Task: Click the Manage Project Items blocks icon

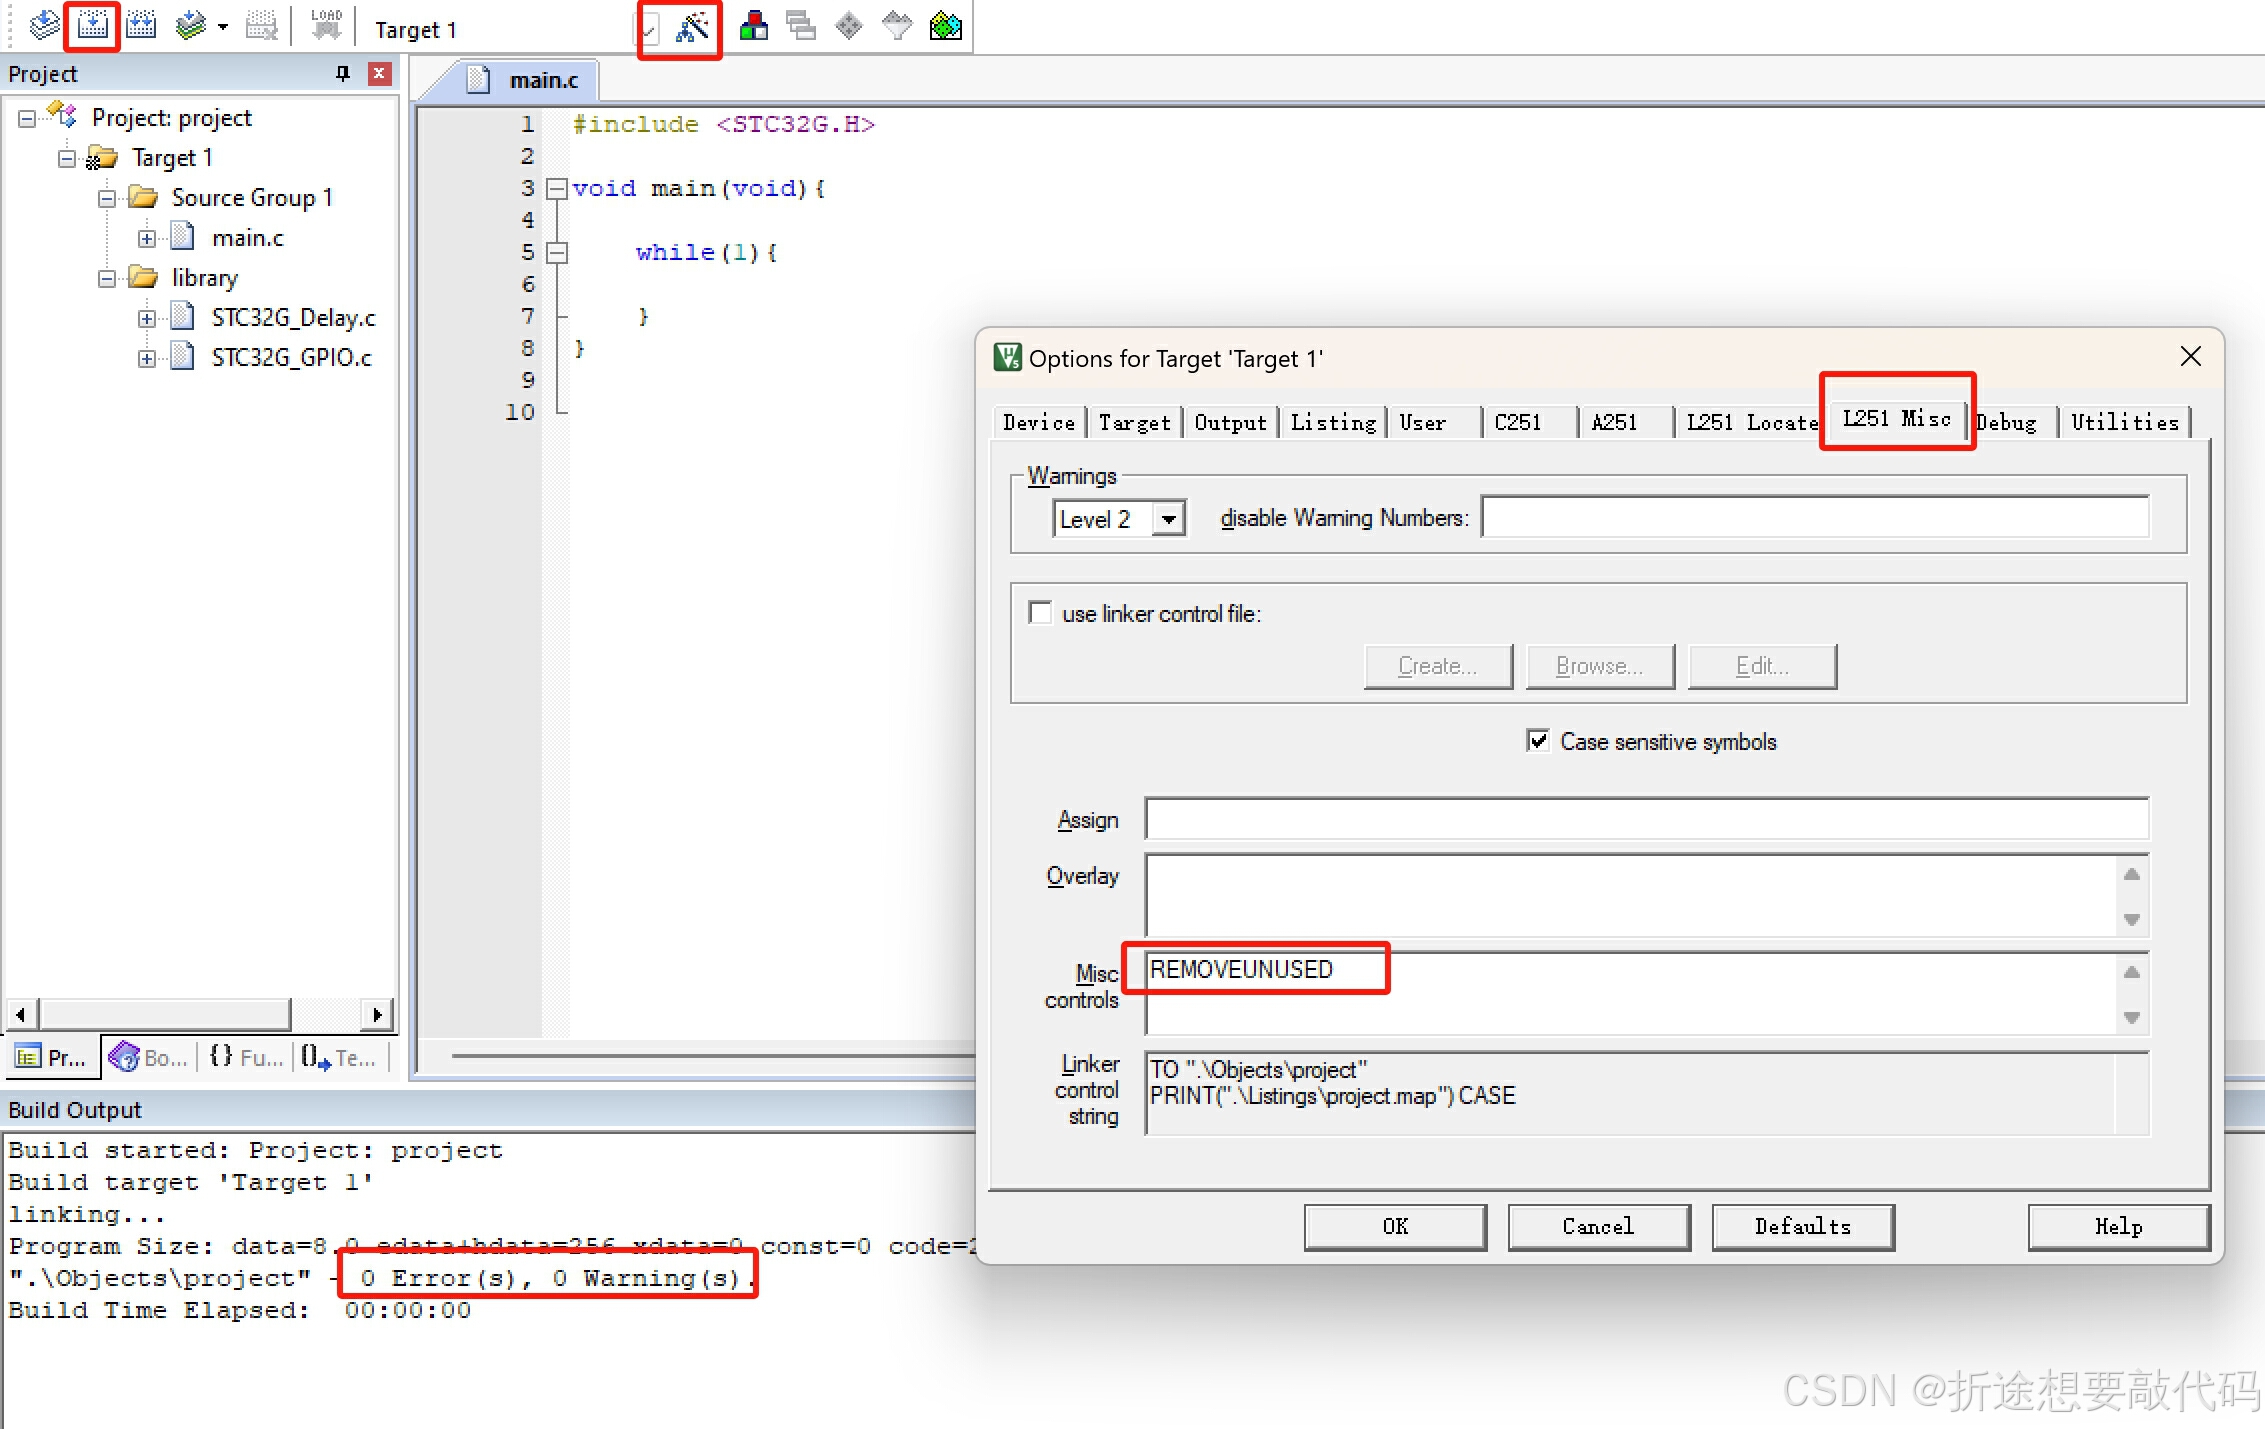Action: pos(753,26)
